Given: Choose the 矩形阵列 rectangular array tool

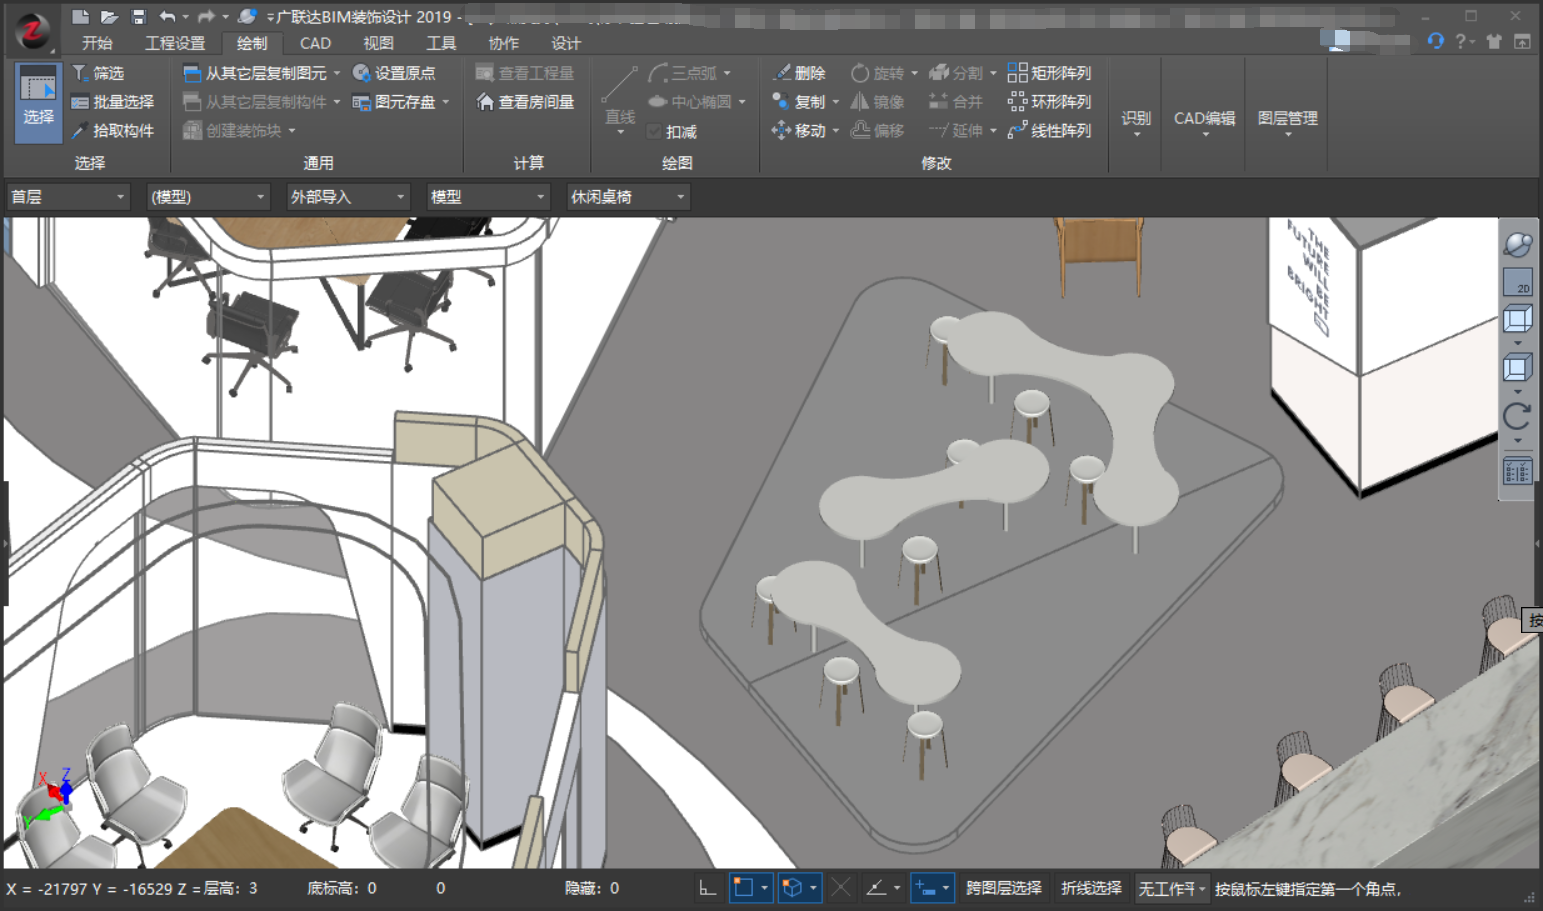Looking at the screenshot, I should (x=1049, y=73).
